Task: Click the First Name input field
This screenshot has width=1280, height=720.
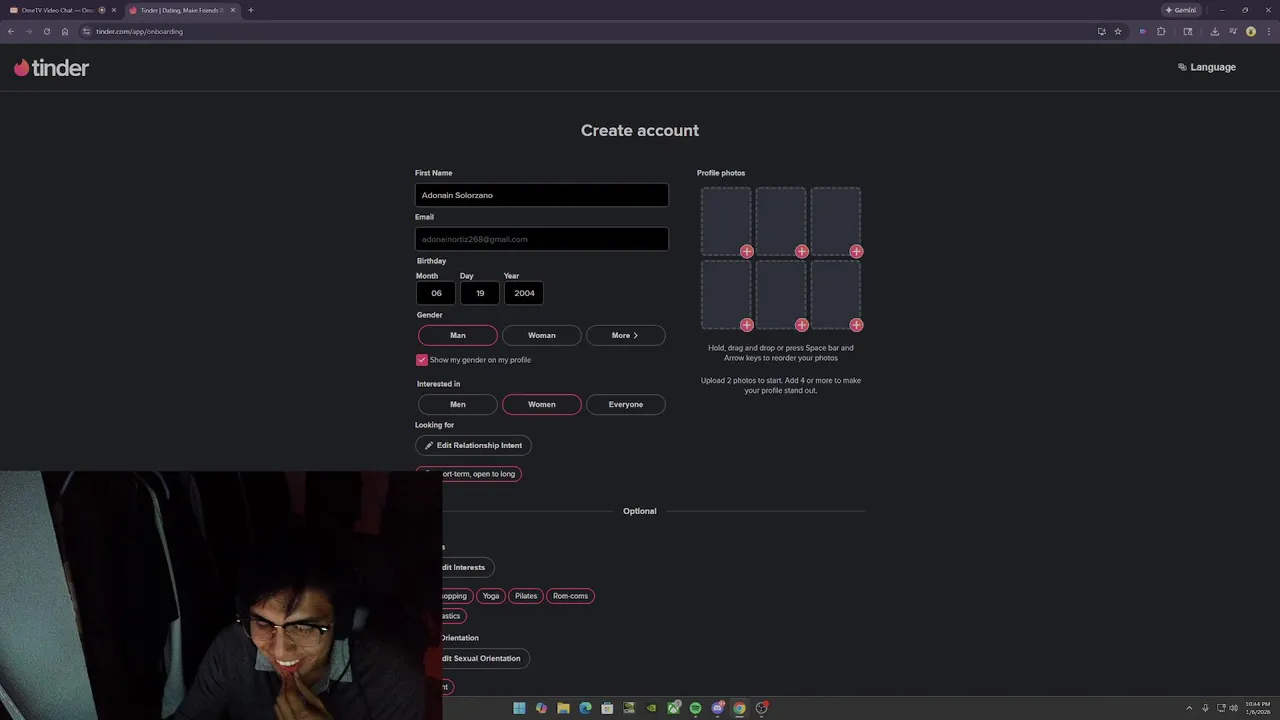Action: (542, 195)
